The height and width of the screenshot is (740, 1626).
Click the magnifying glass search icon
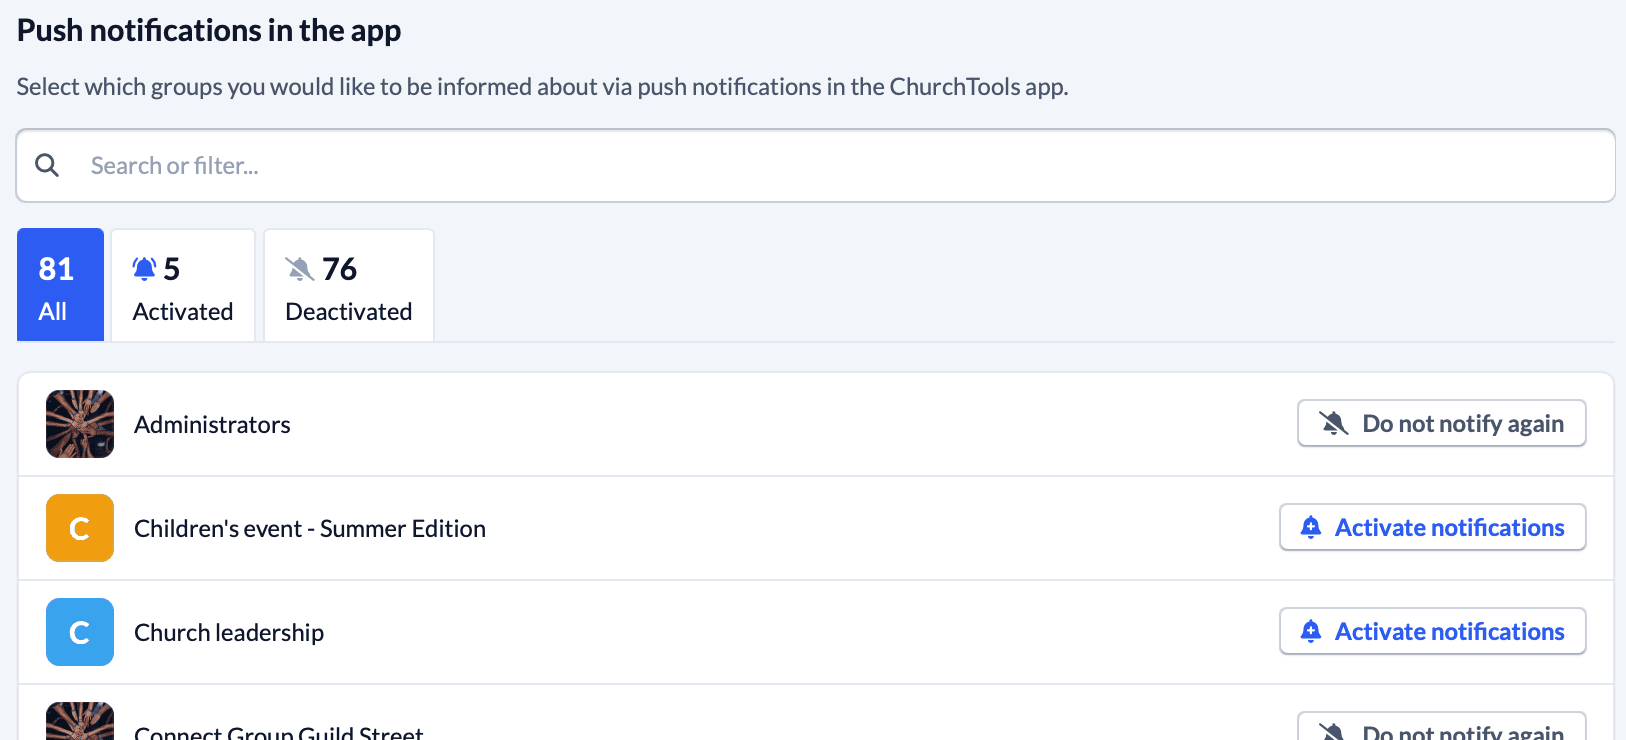[x=47, y=165]
